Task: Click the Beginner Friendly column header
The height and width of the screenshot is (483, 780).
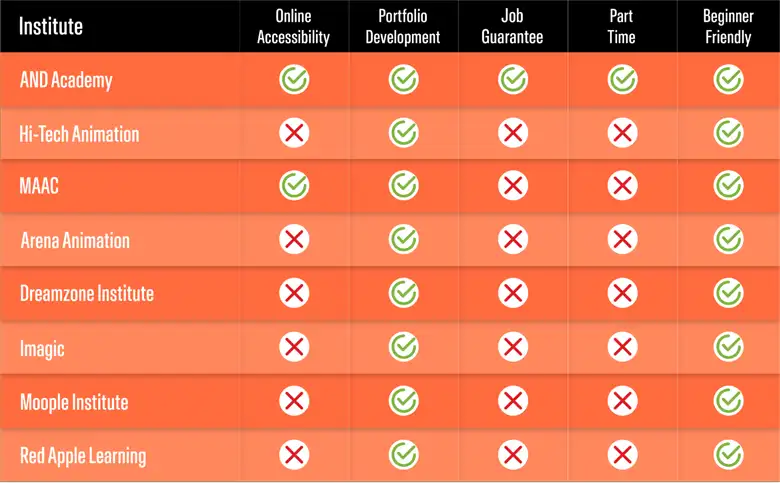Action: pos(728,26)
